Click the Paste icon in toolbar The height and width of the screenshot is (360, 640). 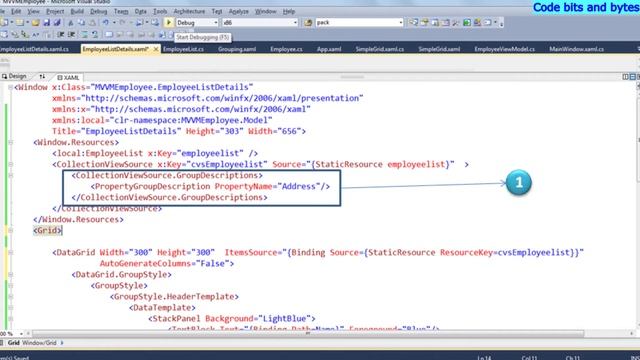tap(92, 22)
